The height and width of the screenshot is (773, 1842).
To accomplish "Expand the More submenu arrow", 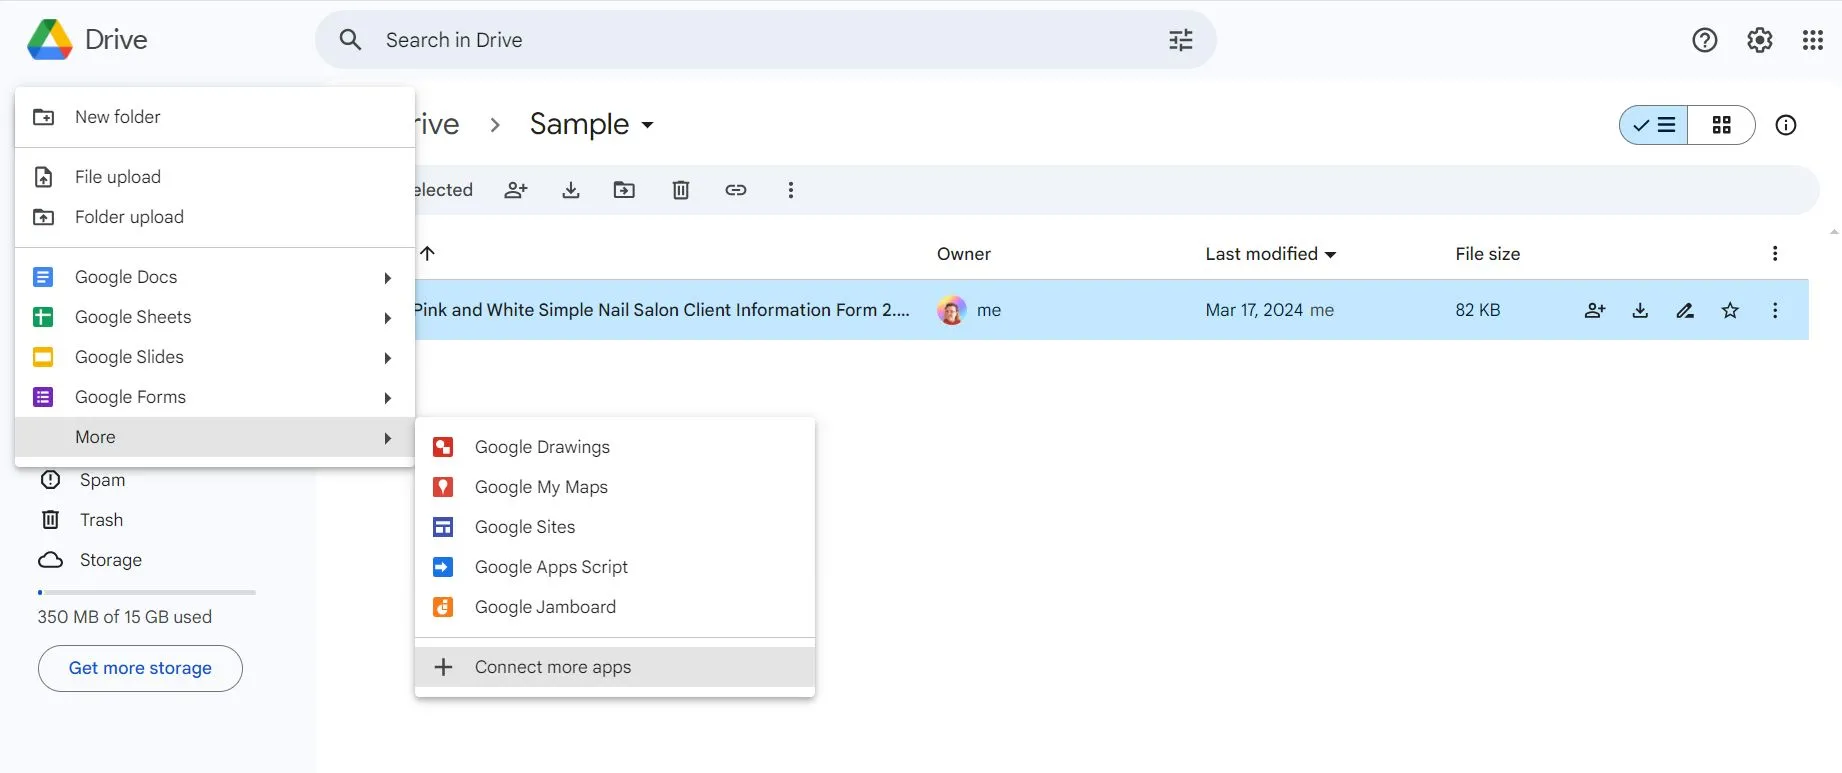I will (x=387, y=438).
